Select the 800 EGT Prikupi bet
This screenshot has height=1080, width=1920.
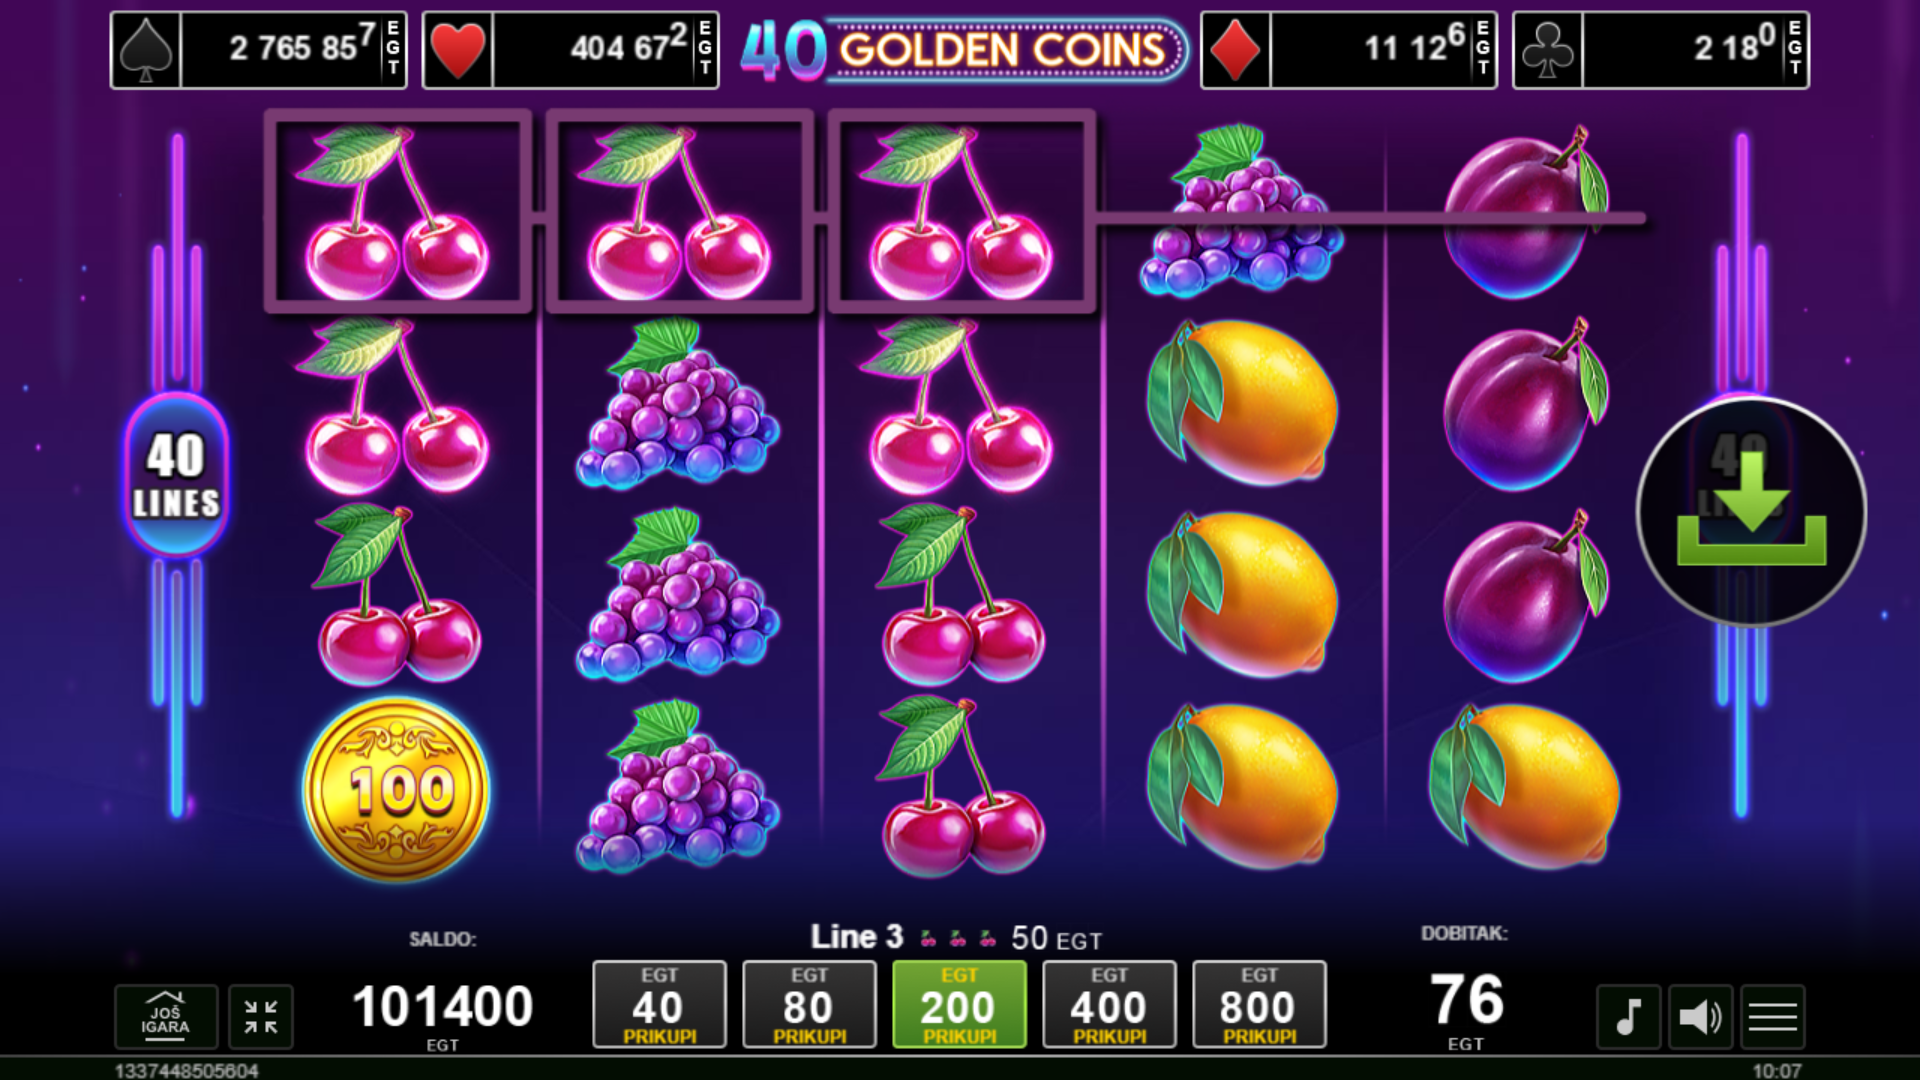1259,1004
